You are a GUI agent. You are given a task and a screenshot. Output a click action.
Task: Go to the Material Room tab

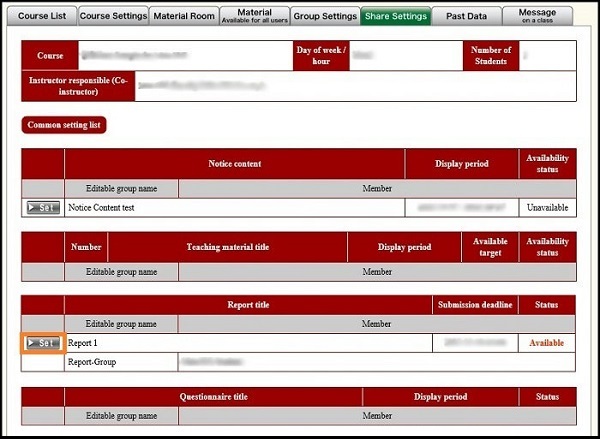(x=185, y=16)
